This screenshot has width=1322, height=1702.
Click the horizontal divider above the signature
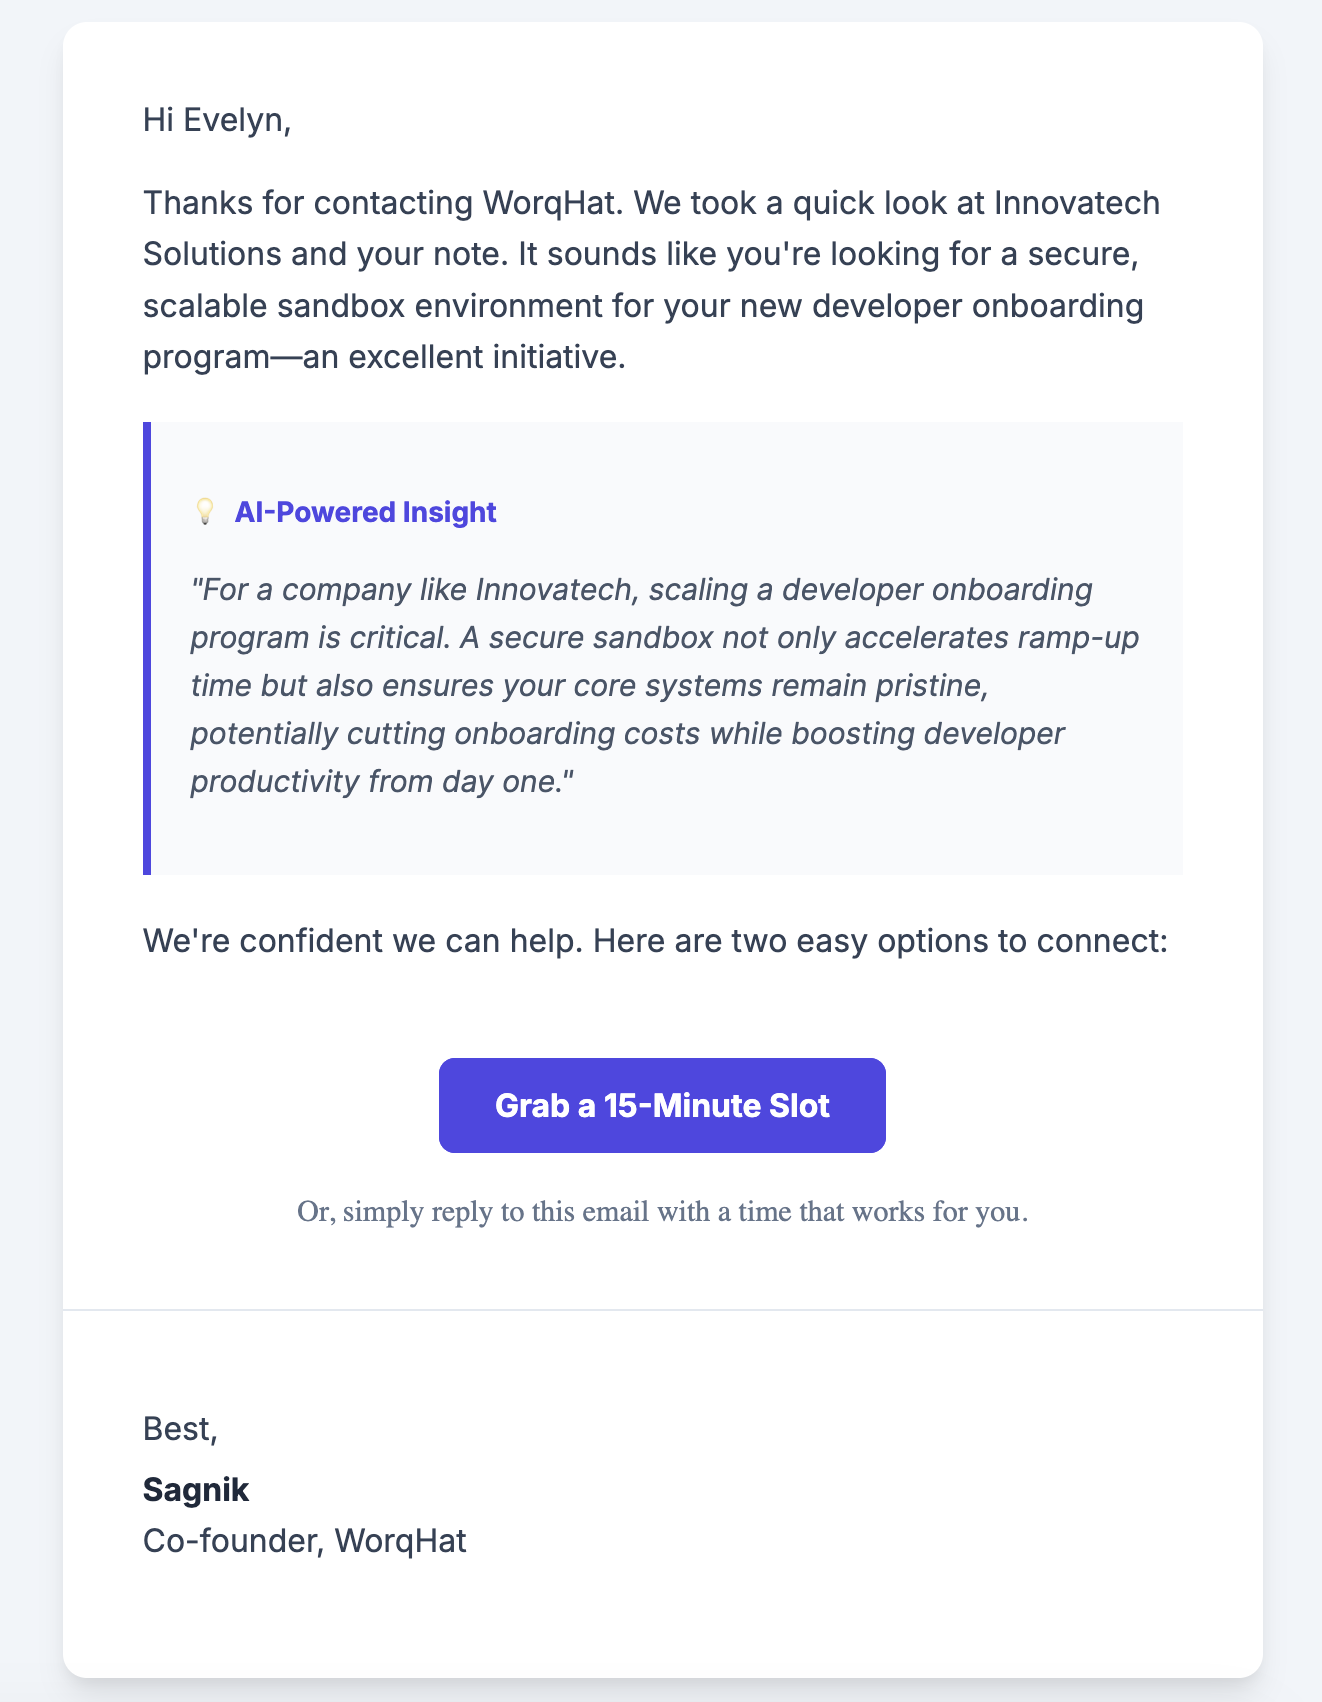662,1309
